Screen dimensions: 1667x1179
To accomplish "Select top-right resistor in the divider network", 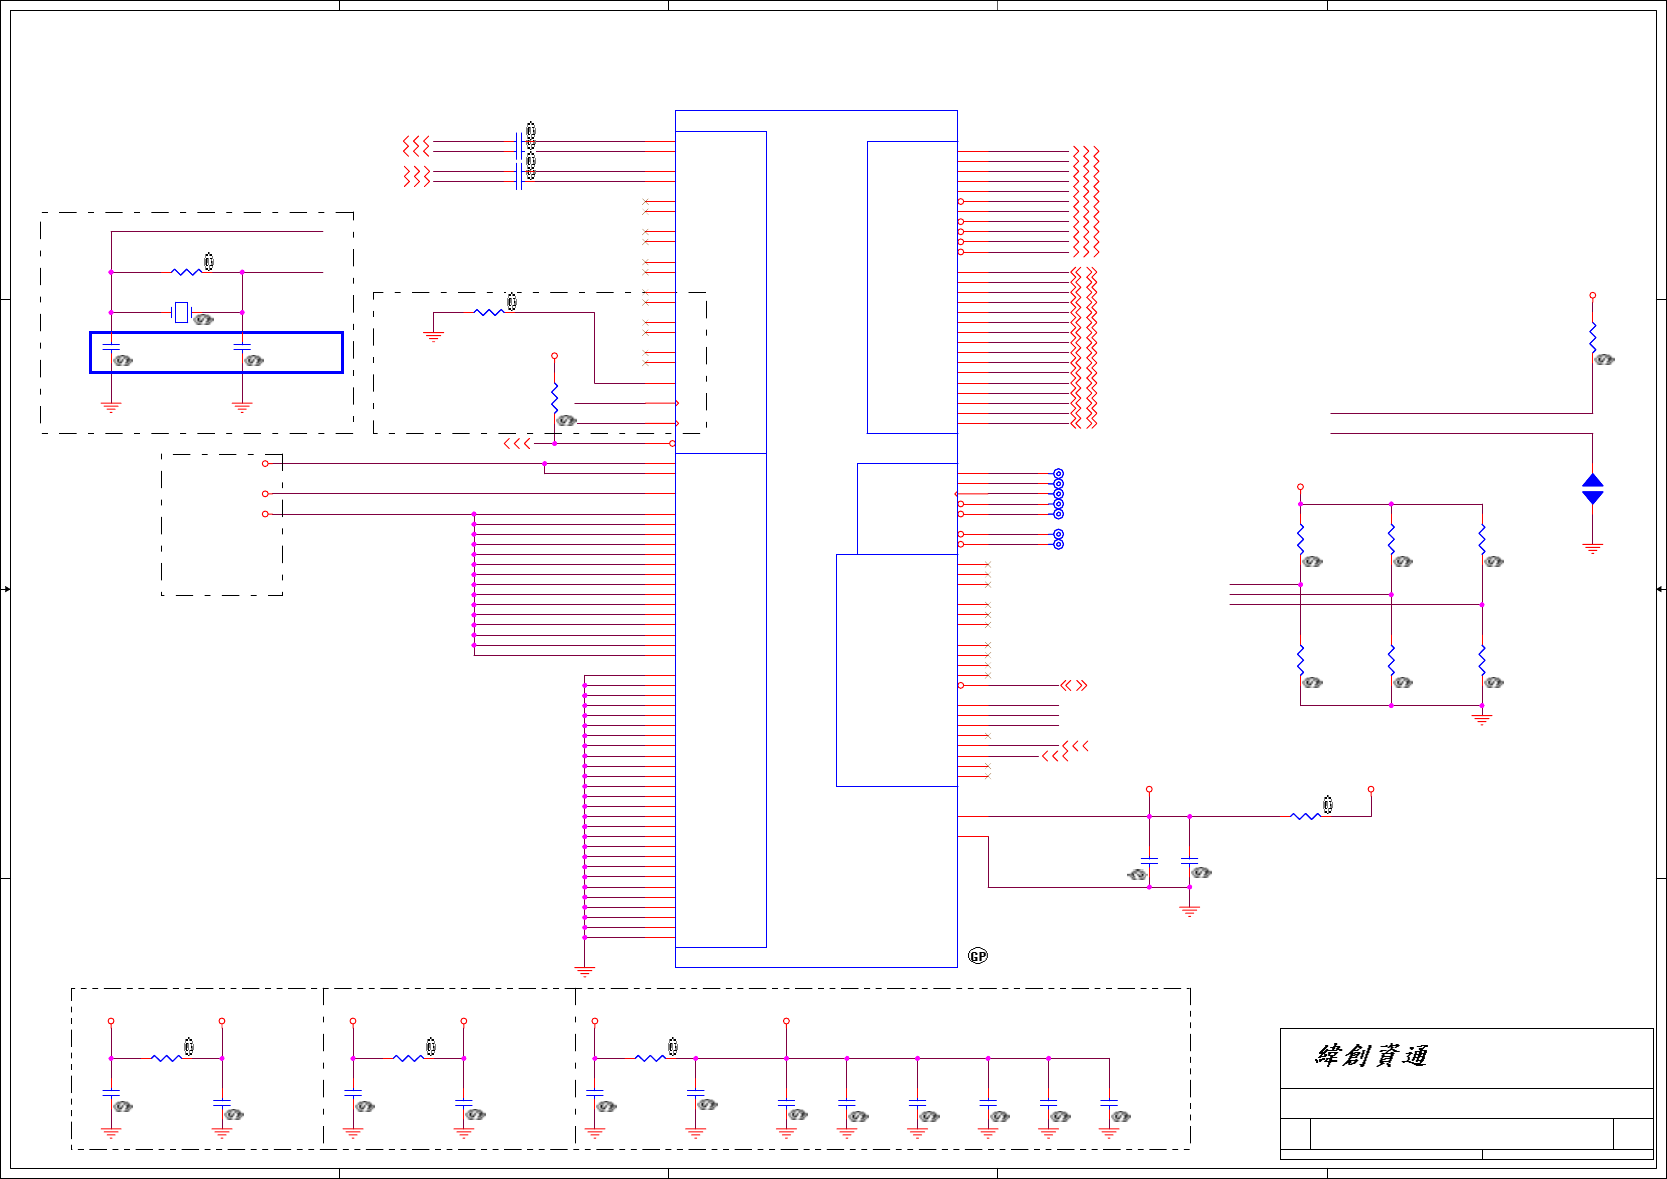I will tap(1482, 540).
